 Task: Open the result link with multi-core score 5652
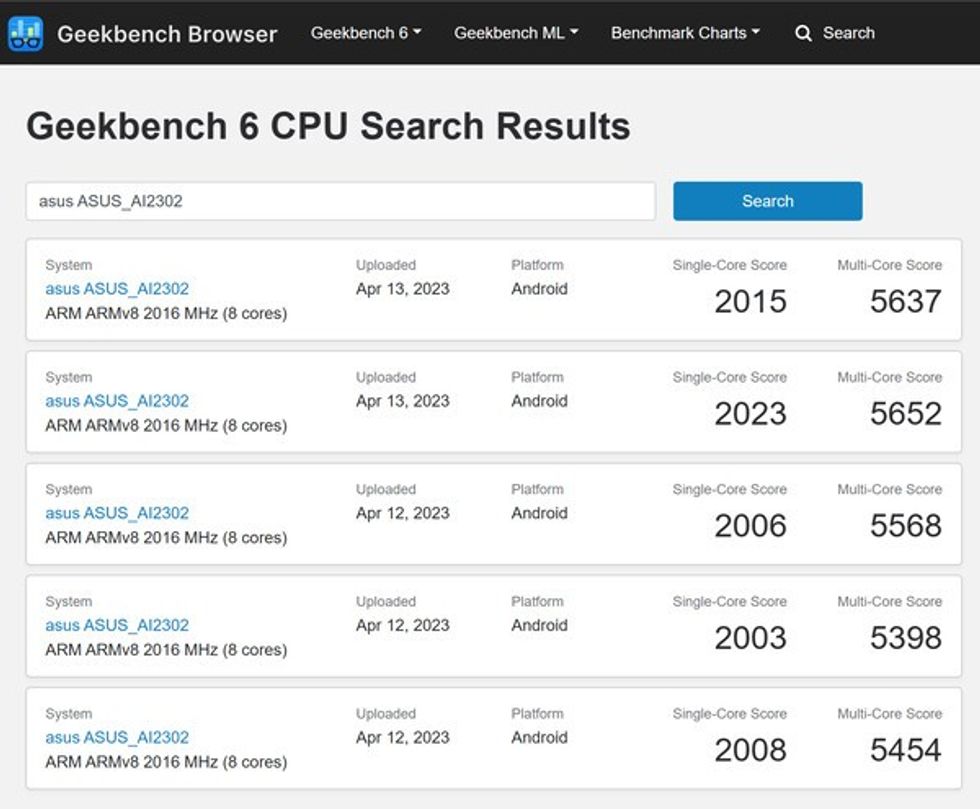click(118, 401)
